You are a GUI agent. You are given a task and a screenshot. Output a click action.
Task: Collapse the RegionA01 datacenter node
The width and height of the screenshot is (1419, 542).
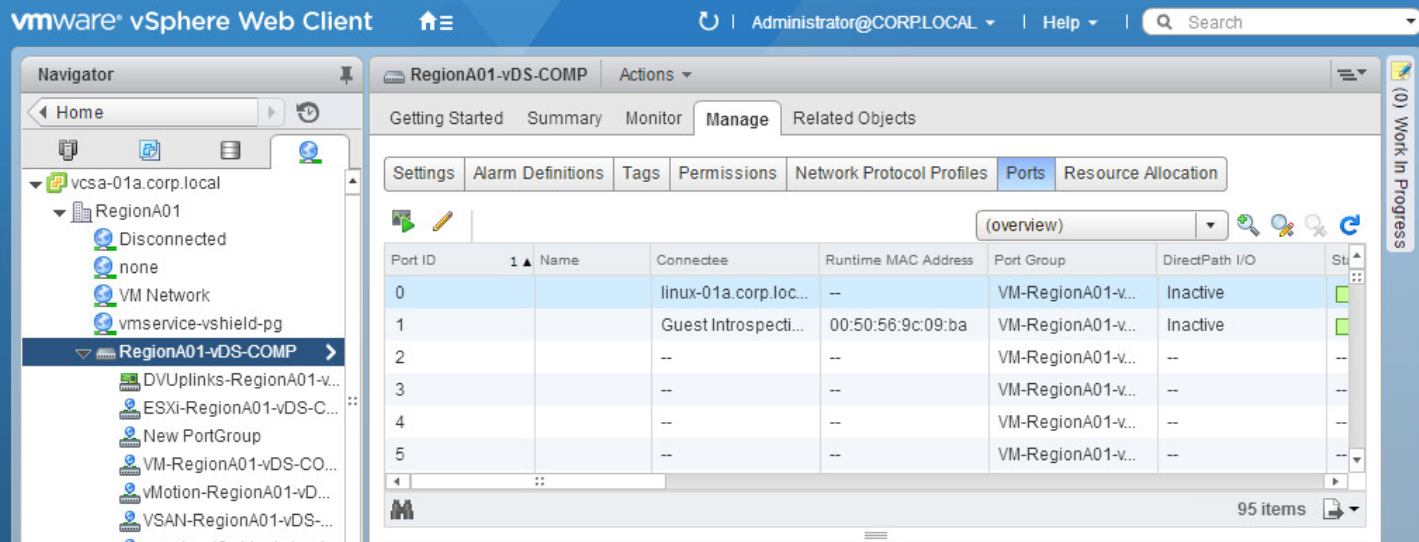[60, 212]
